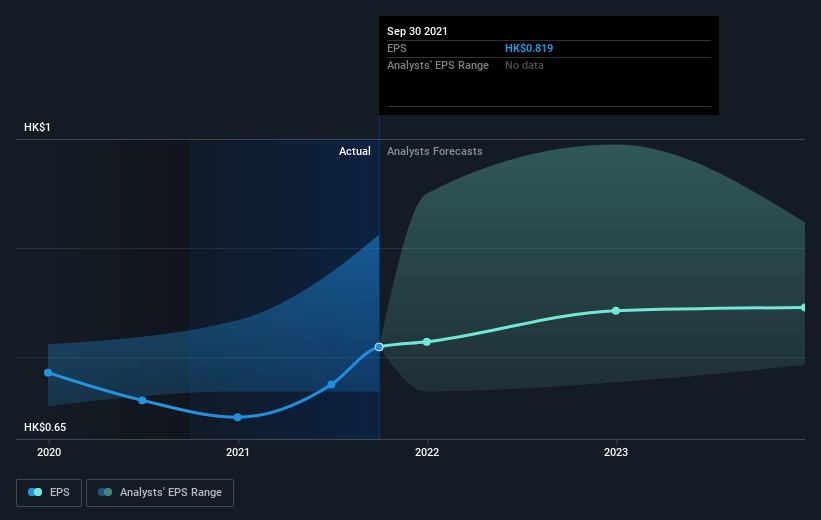The height and width of the screenshot is (520, 821).
Task: Select the Sep 30 2021 EPS data point
Action: pos(379,347)
